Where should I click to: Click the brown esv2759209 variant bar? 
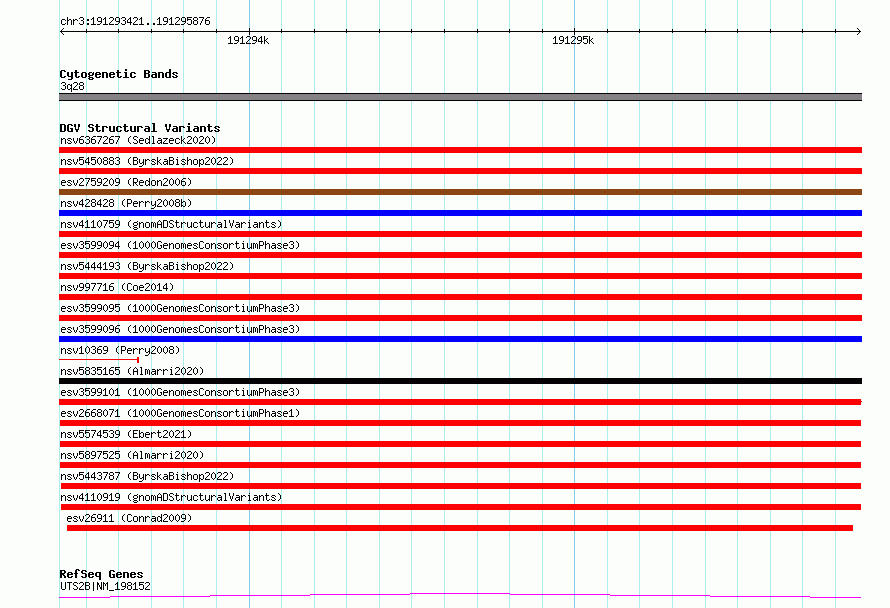click(460, 192)
